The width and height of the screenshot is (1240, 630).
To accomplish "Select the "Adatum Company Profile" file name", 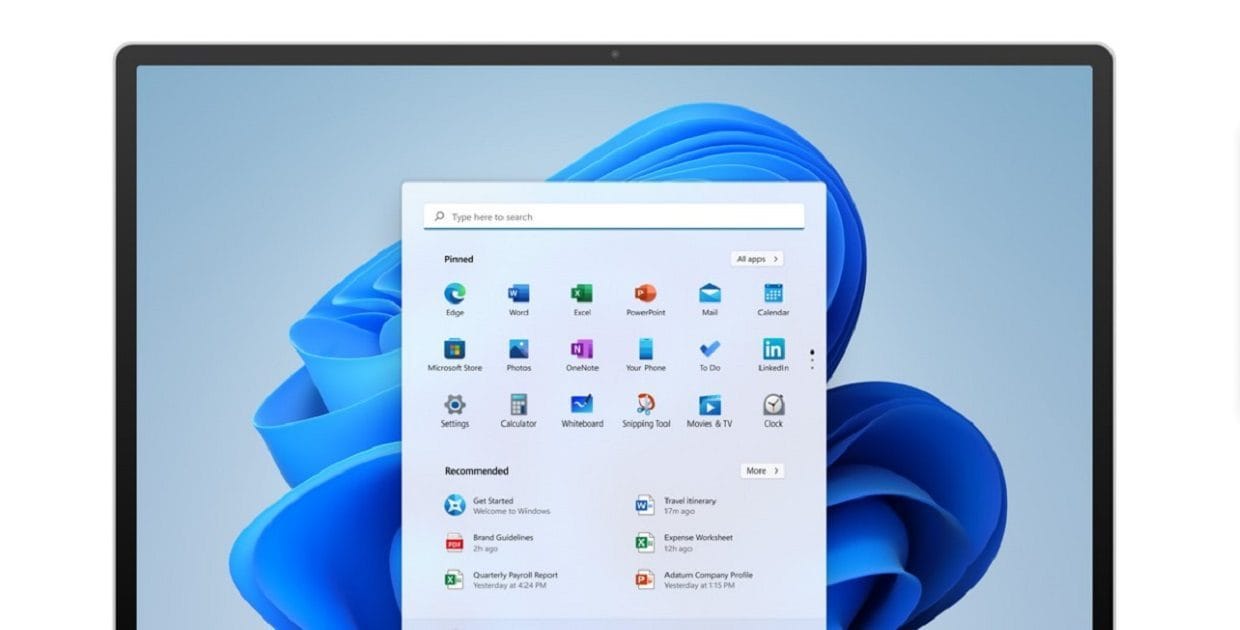I will (708, 575).
